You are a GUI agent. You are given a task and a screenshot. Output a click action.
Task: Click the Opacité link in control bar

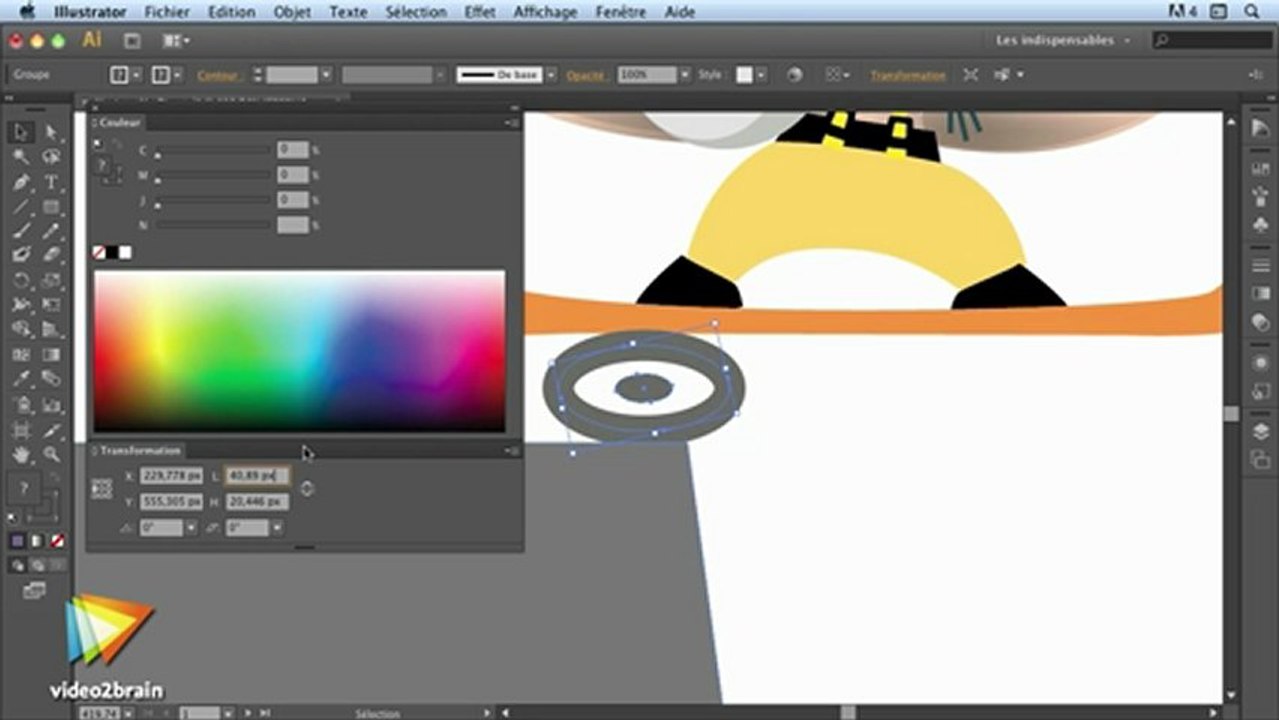pos(585,76)
